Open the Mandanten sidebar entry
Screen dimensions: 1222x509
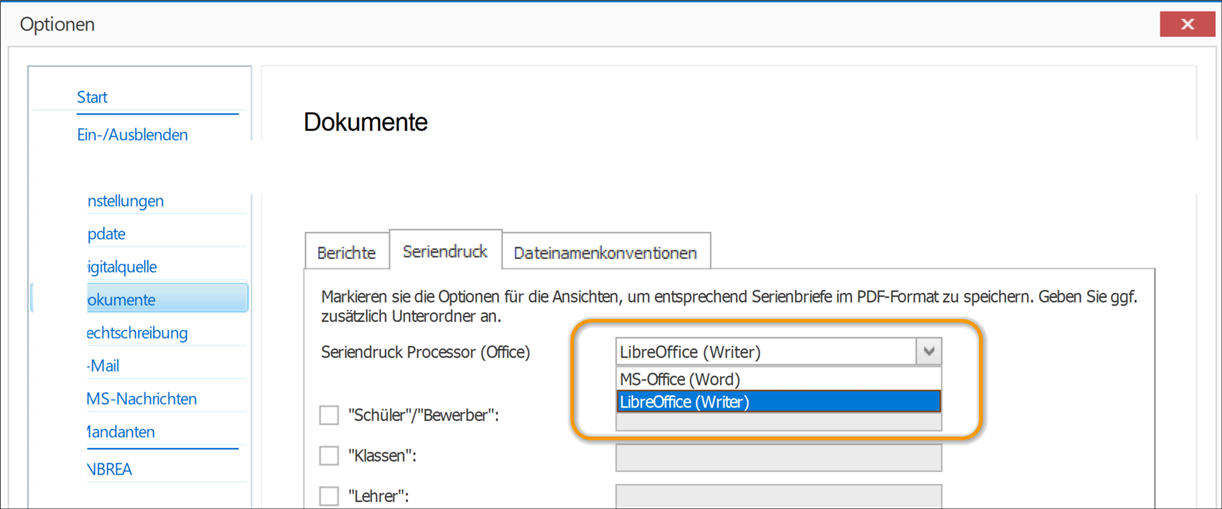[121, 432]
